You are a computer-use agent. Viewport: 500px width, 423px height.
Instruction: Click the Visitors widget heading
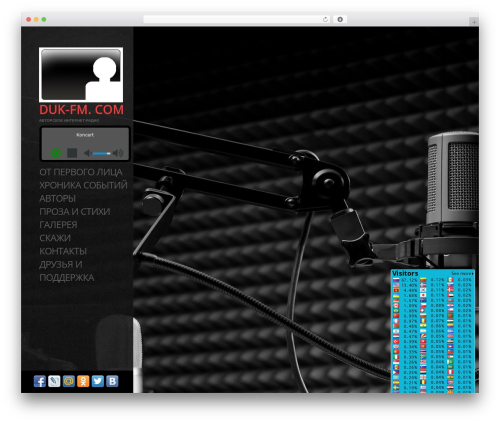405,273
